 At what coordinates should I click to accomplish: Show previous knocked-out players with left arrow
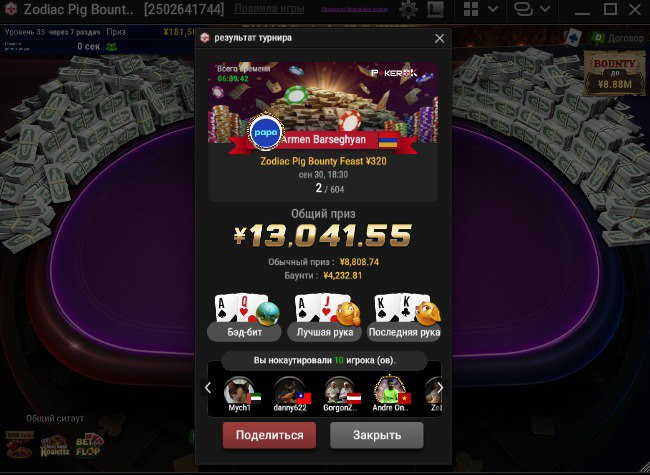point(208,388)
